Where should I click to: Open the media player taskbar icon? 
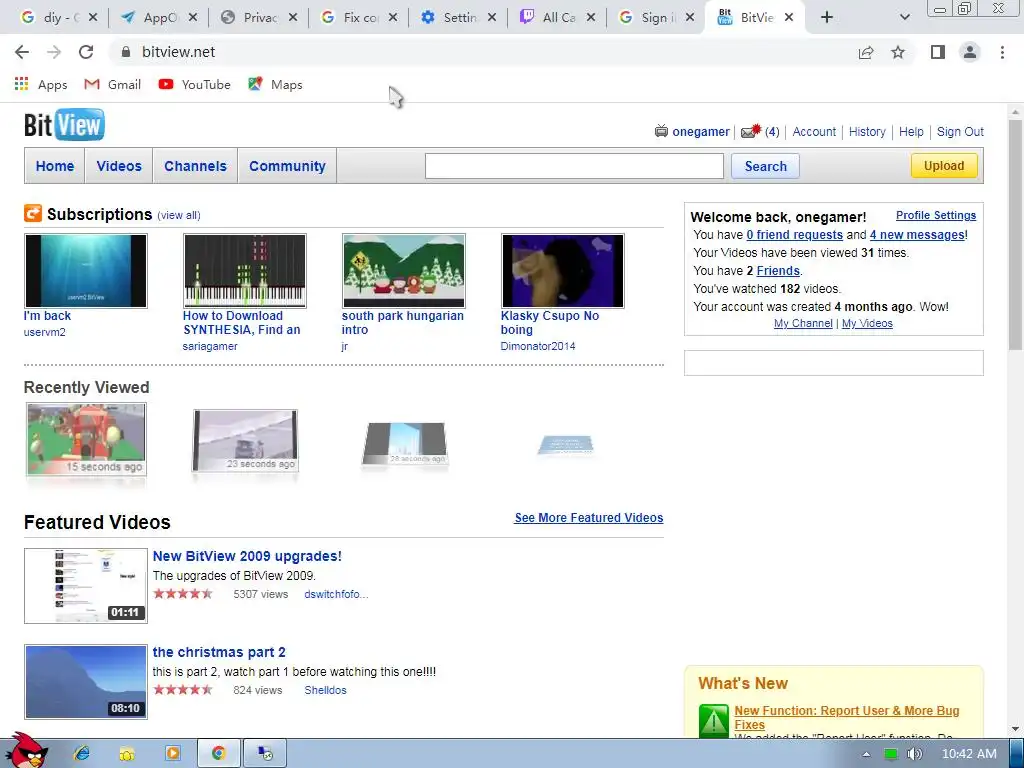pyautogui.click(x=173, y=754)
